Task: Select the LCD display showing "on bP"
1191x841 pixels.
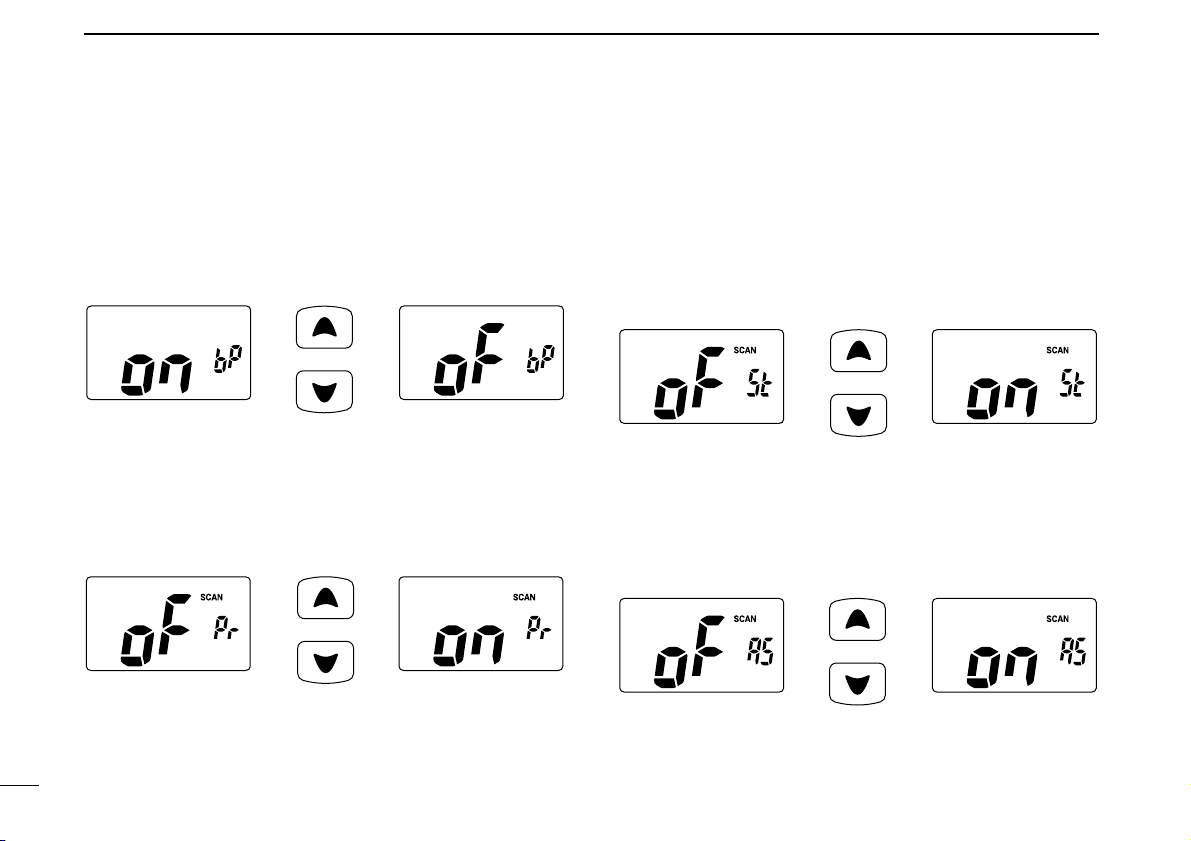Action: tap(168, 353)
